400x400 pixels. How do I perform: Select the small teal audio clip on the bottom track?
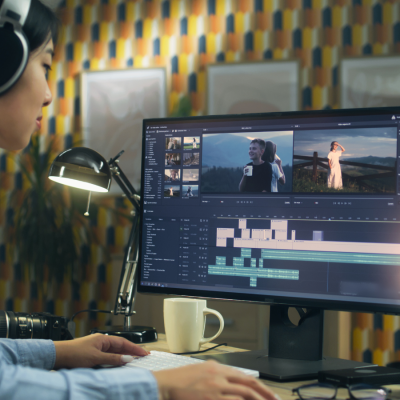pos(253,282)
